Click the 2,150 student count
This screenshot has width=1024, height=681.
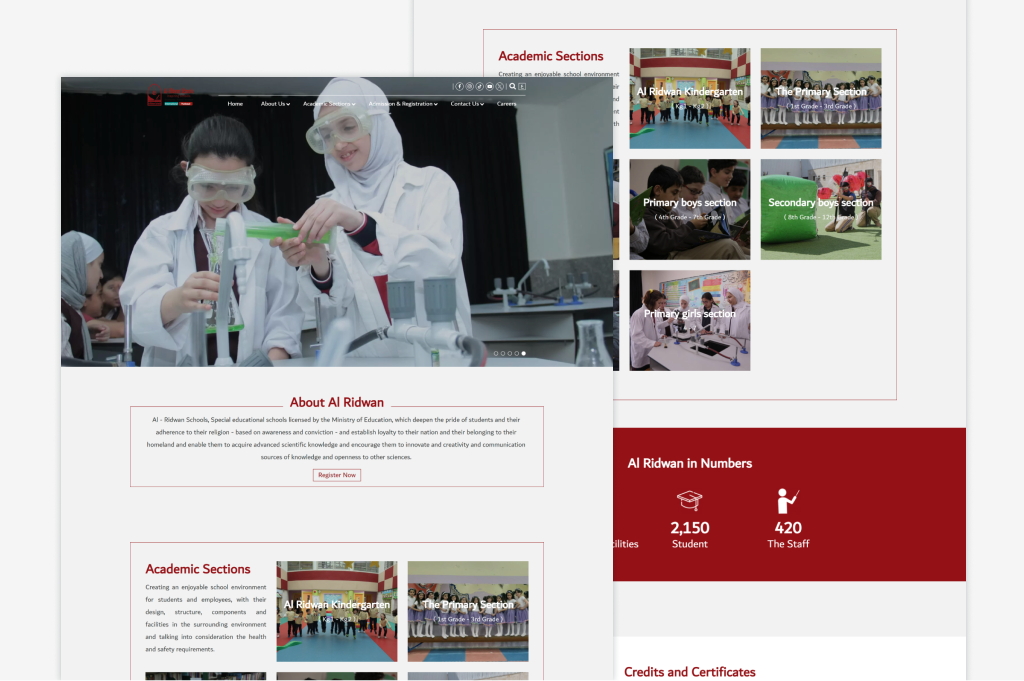[690, 528]
